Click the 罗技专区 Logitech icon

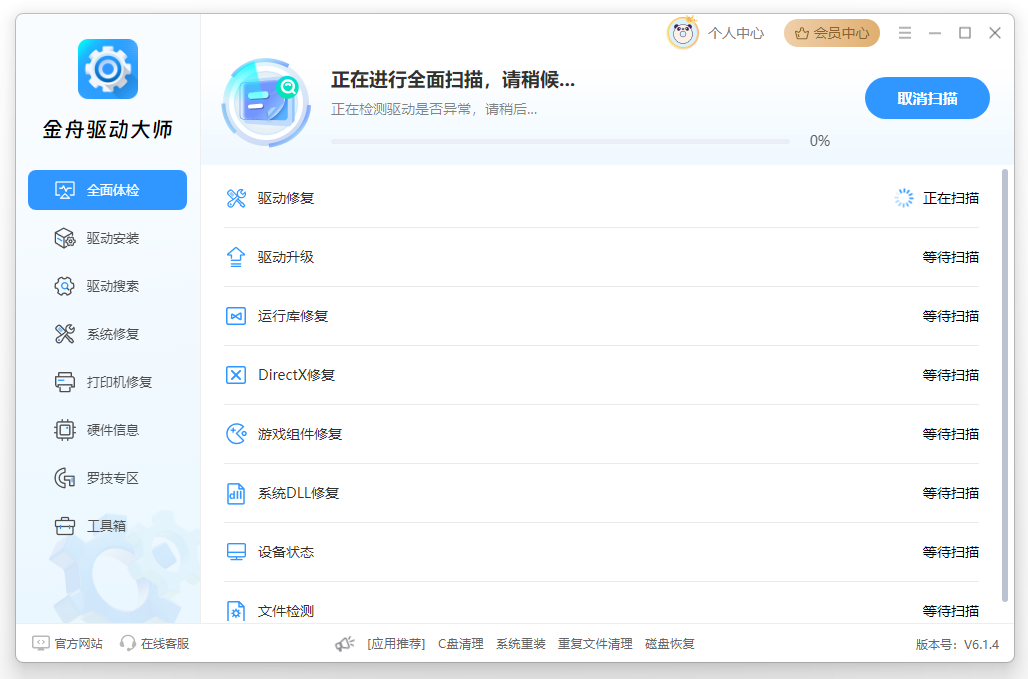point(64,478)
